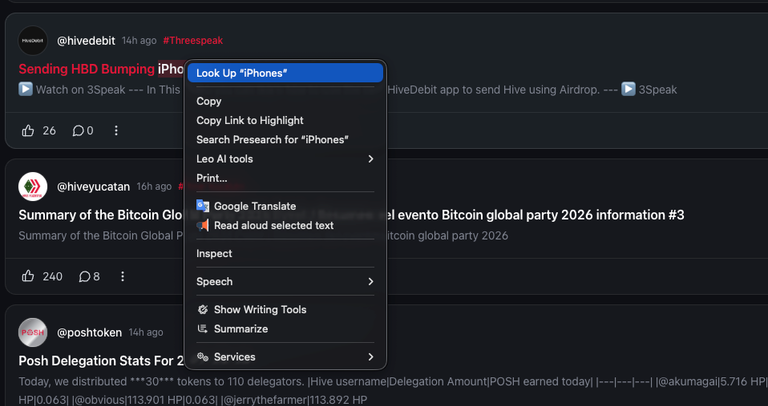768x406 pixels.
Task: Select Show Writing Tools
Action: click(x=285, y=310)
